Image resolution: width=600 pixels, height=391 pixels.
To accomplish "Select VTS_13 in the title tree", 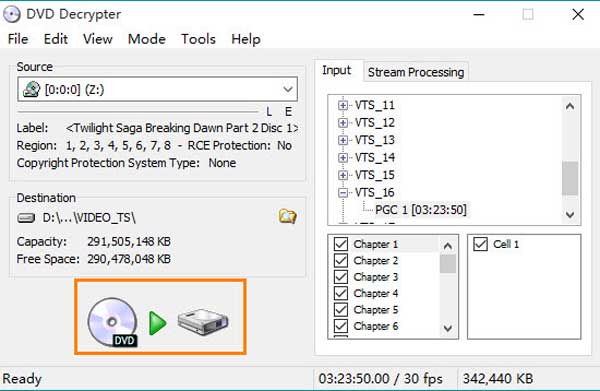I will (375, 140).
